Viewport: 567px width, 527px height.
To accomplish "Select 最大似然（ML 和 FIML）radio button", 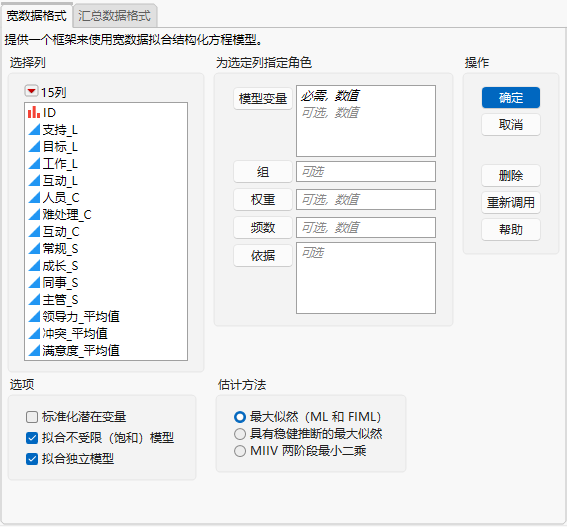I will 240,417.
